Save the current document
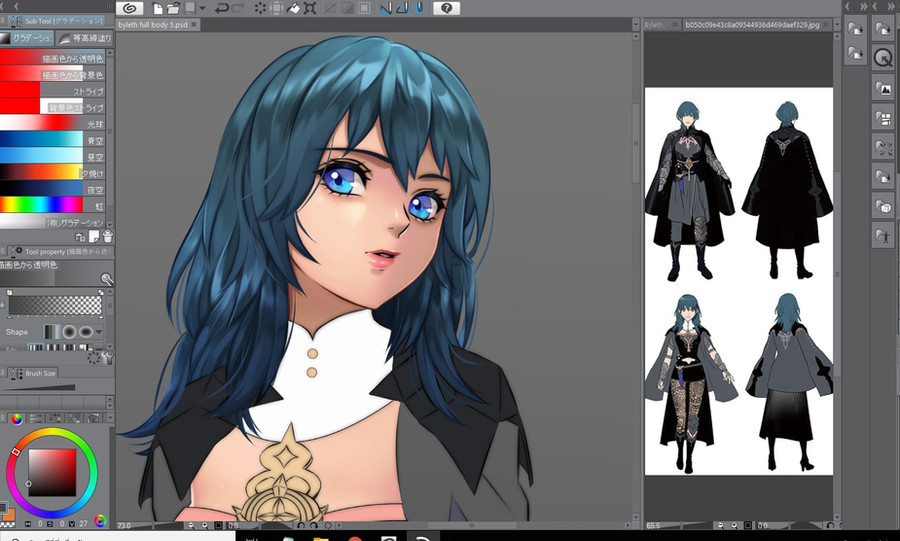The image size is (900, 541). (x=190, y=9)
